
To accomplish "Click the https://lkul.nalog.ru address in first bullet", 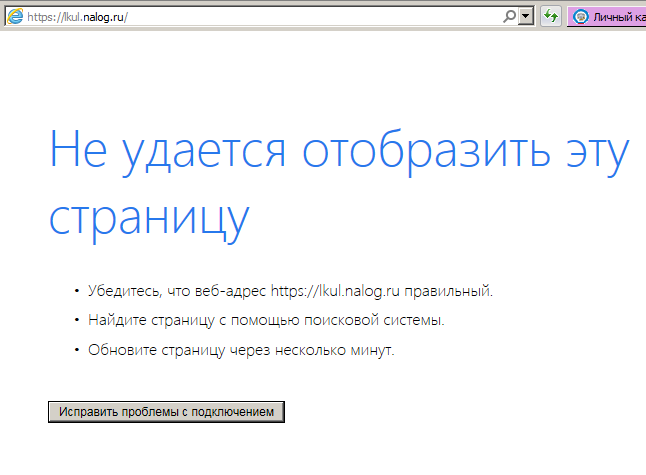I will (335, 291).
